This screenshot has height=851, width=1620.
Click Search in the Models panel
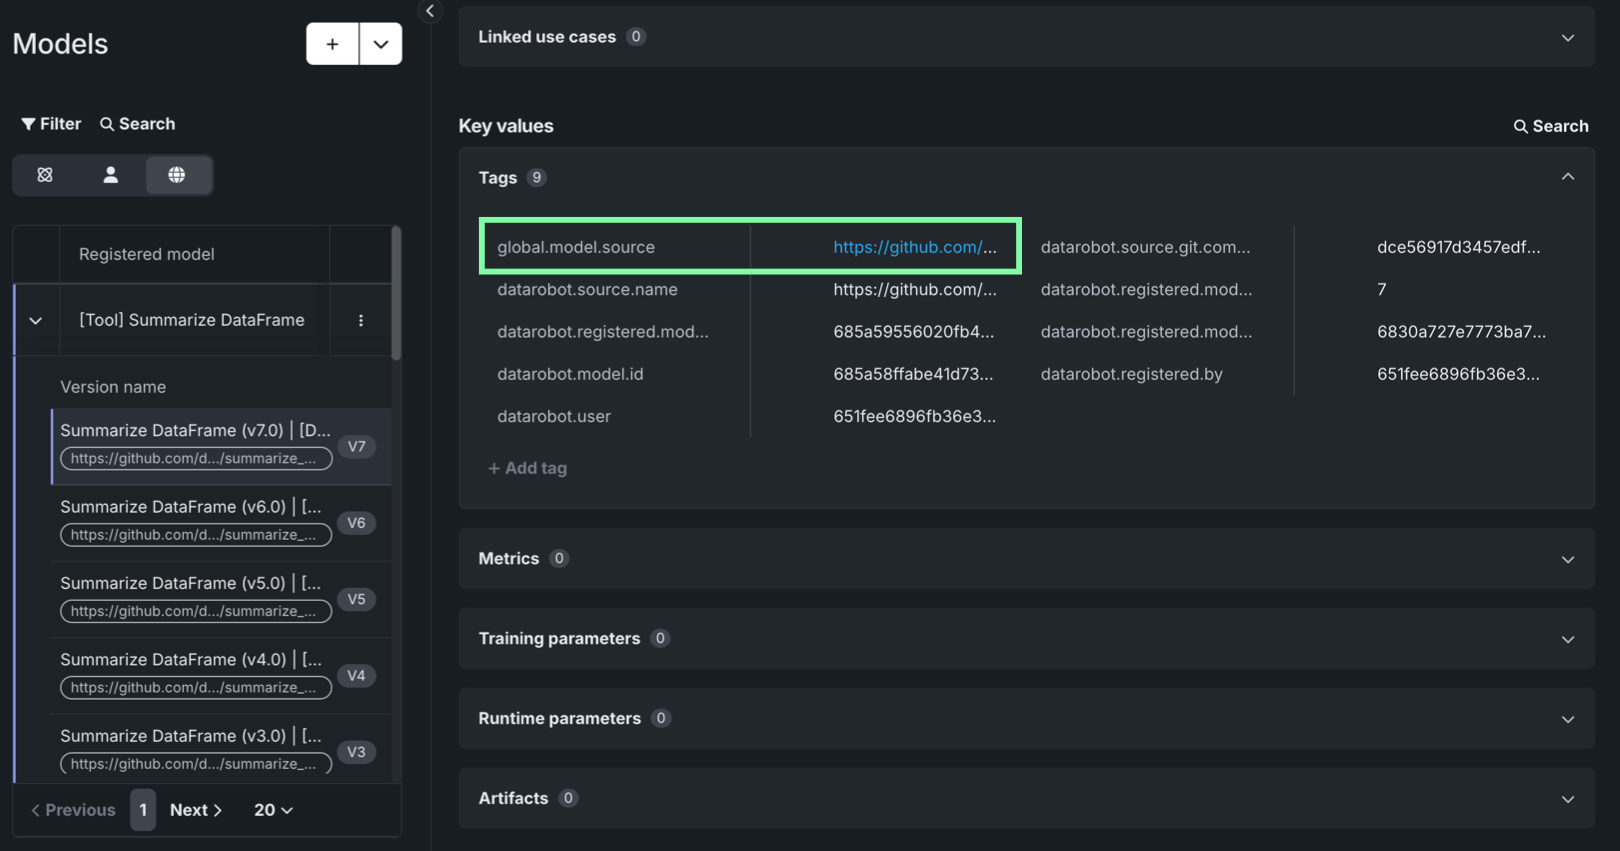137,124
